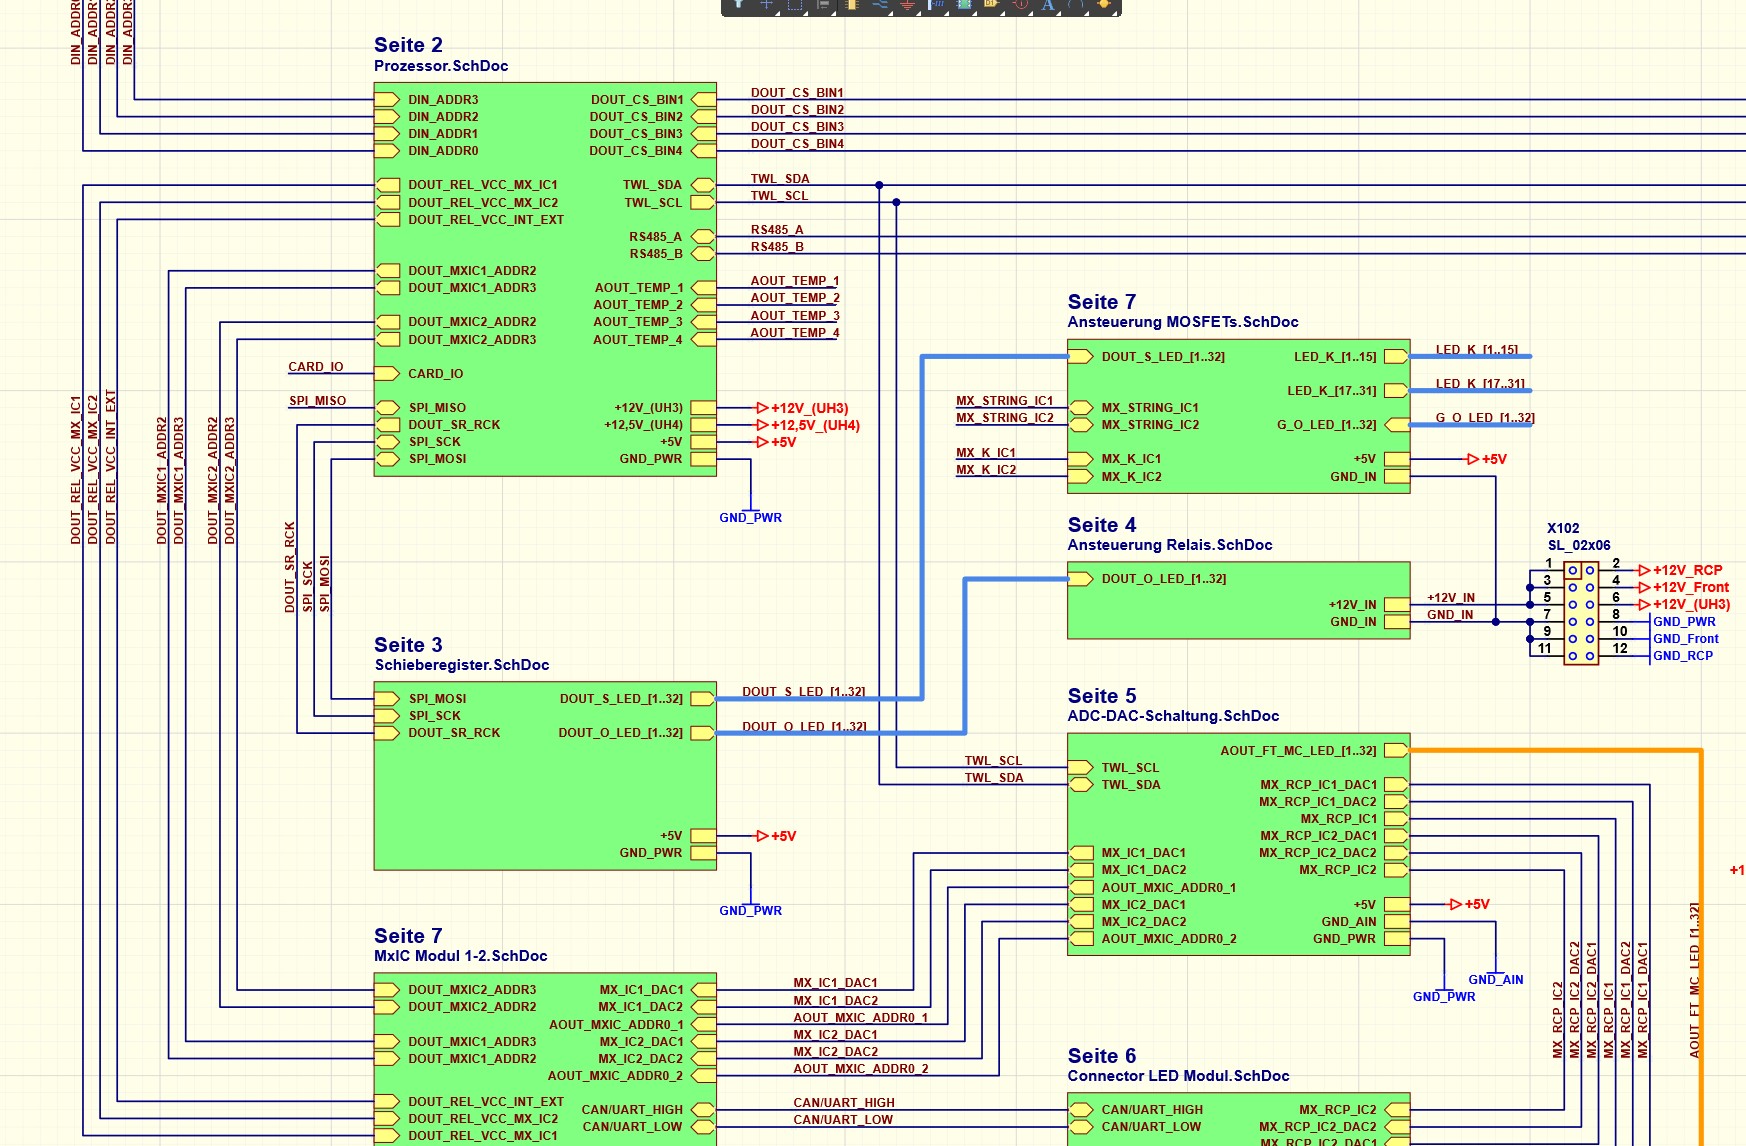Click the Ansteuerung Relais.SchDoc sheet label

(1169, 545)
